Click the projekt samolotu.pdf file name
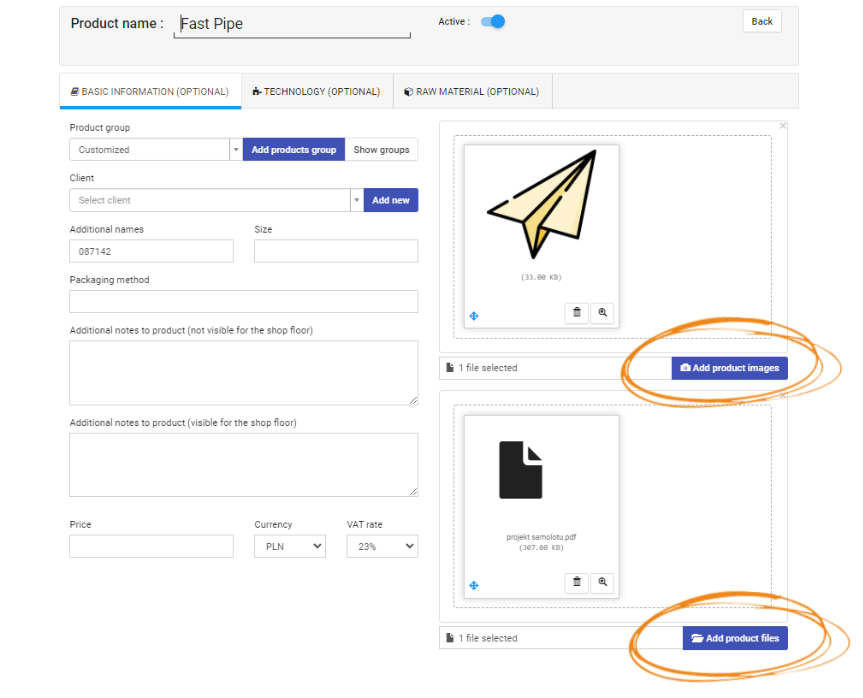 [542, 537]
